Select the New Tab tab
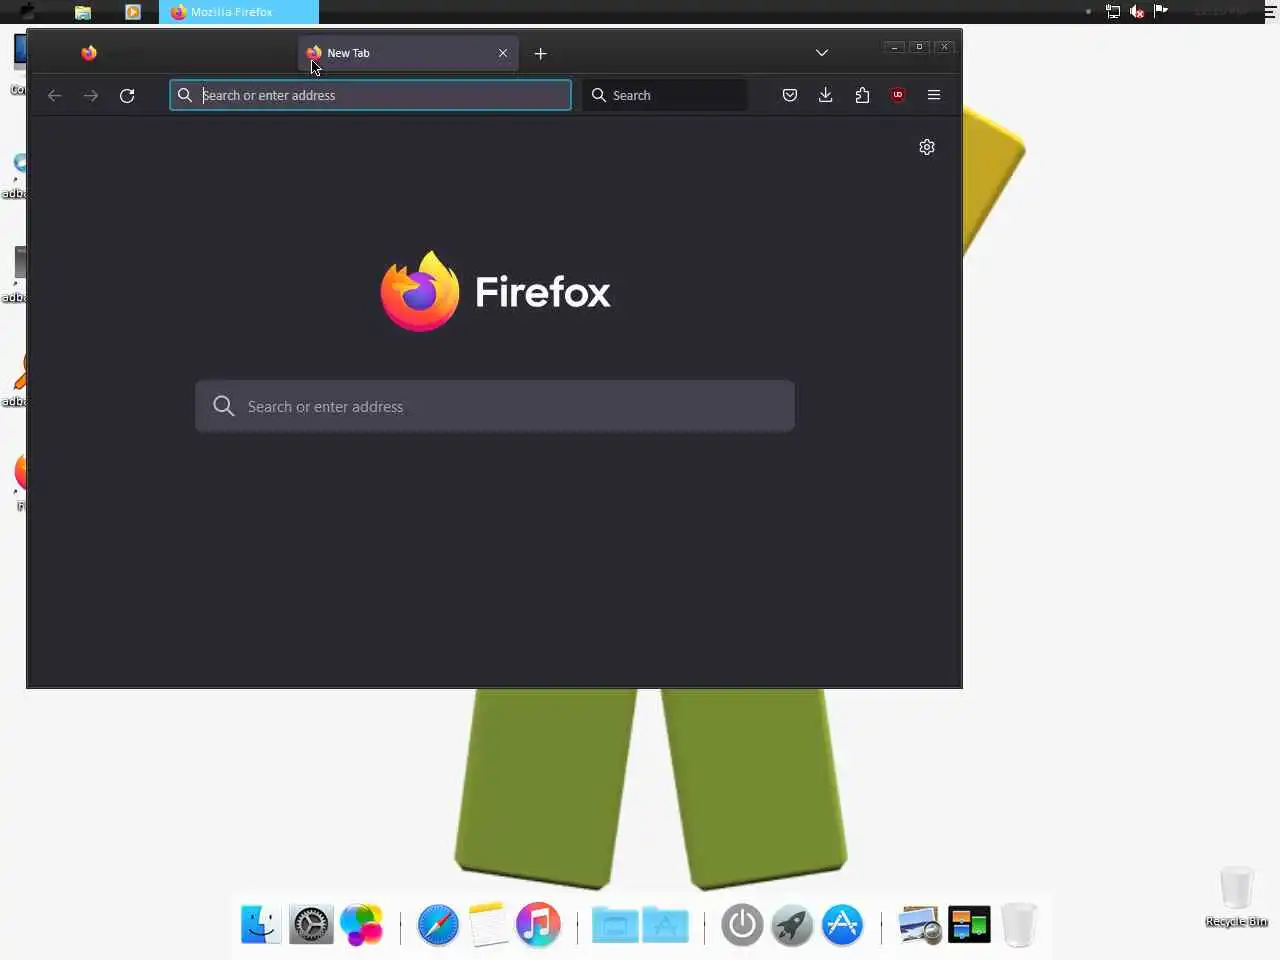Viewport: 1280px width, 960px height. pyautogui.click(x=408, y=53)
